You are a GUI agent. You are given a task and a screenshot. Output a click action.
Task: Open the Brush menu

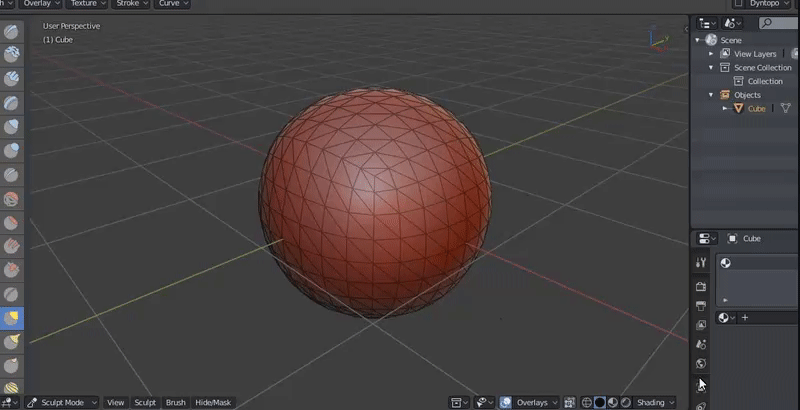176,402
